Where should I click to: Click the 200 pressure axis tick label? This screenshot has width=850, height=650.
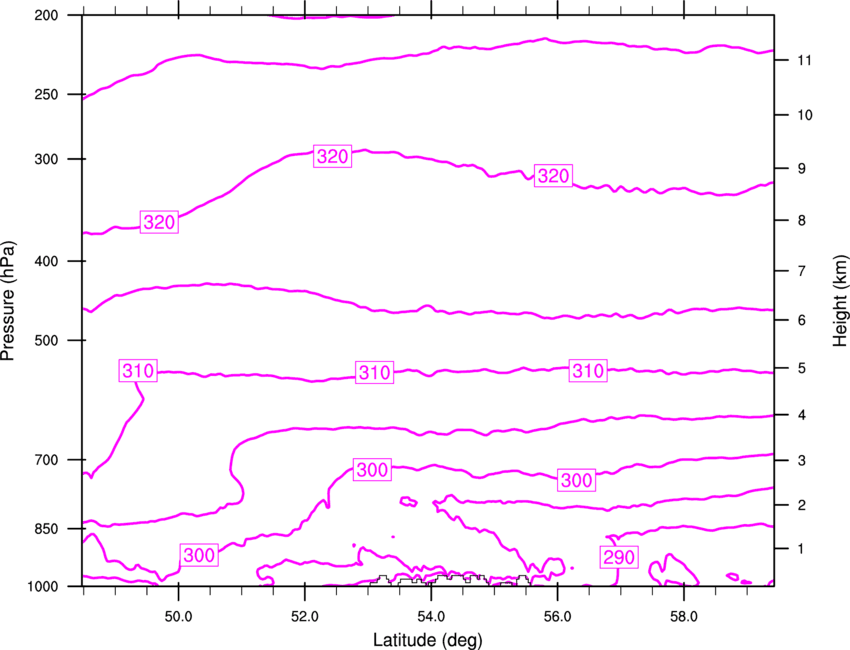coord(46,15)
